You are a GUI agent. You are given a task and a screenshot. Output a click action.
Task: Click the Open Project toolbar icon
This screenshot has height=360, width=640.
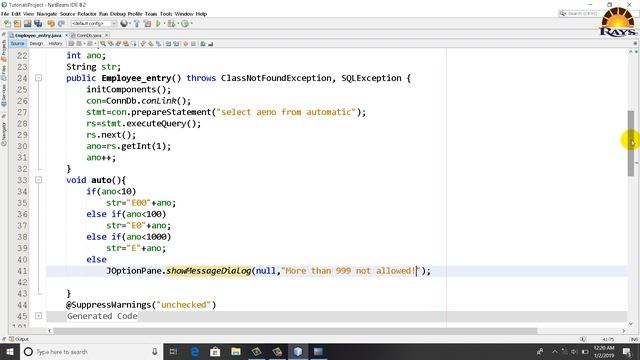(28, 24)
